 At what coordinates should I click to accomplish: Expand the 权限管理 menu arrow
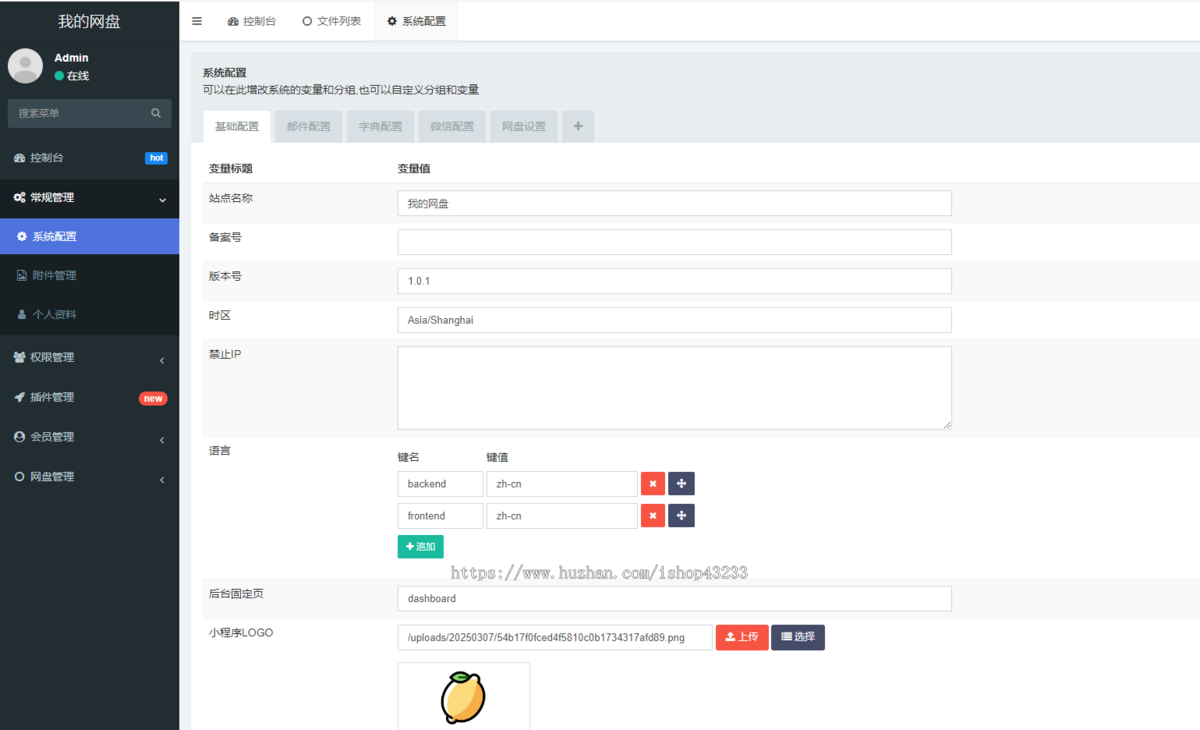tap(162, 359)
